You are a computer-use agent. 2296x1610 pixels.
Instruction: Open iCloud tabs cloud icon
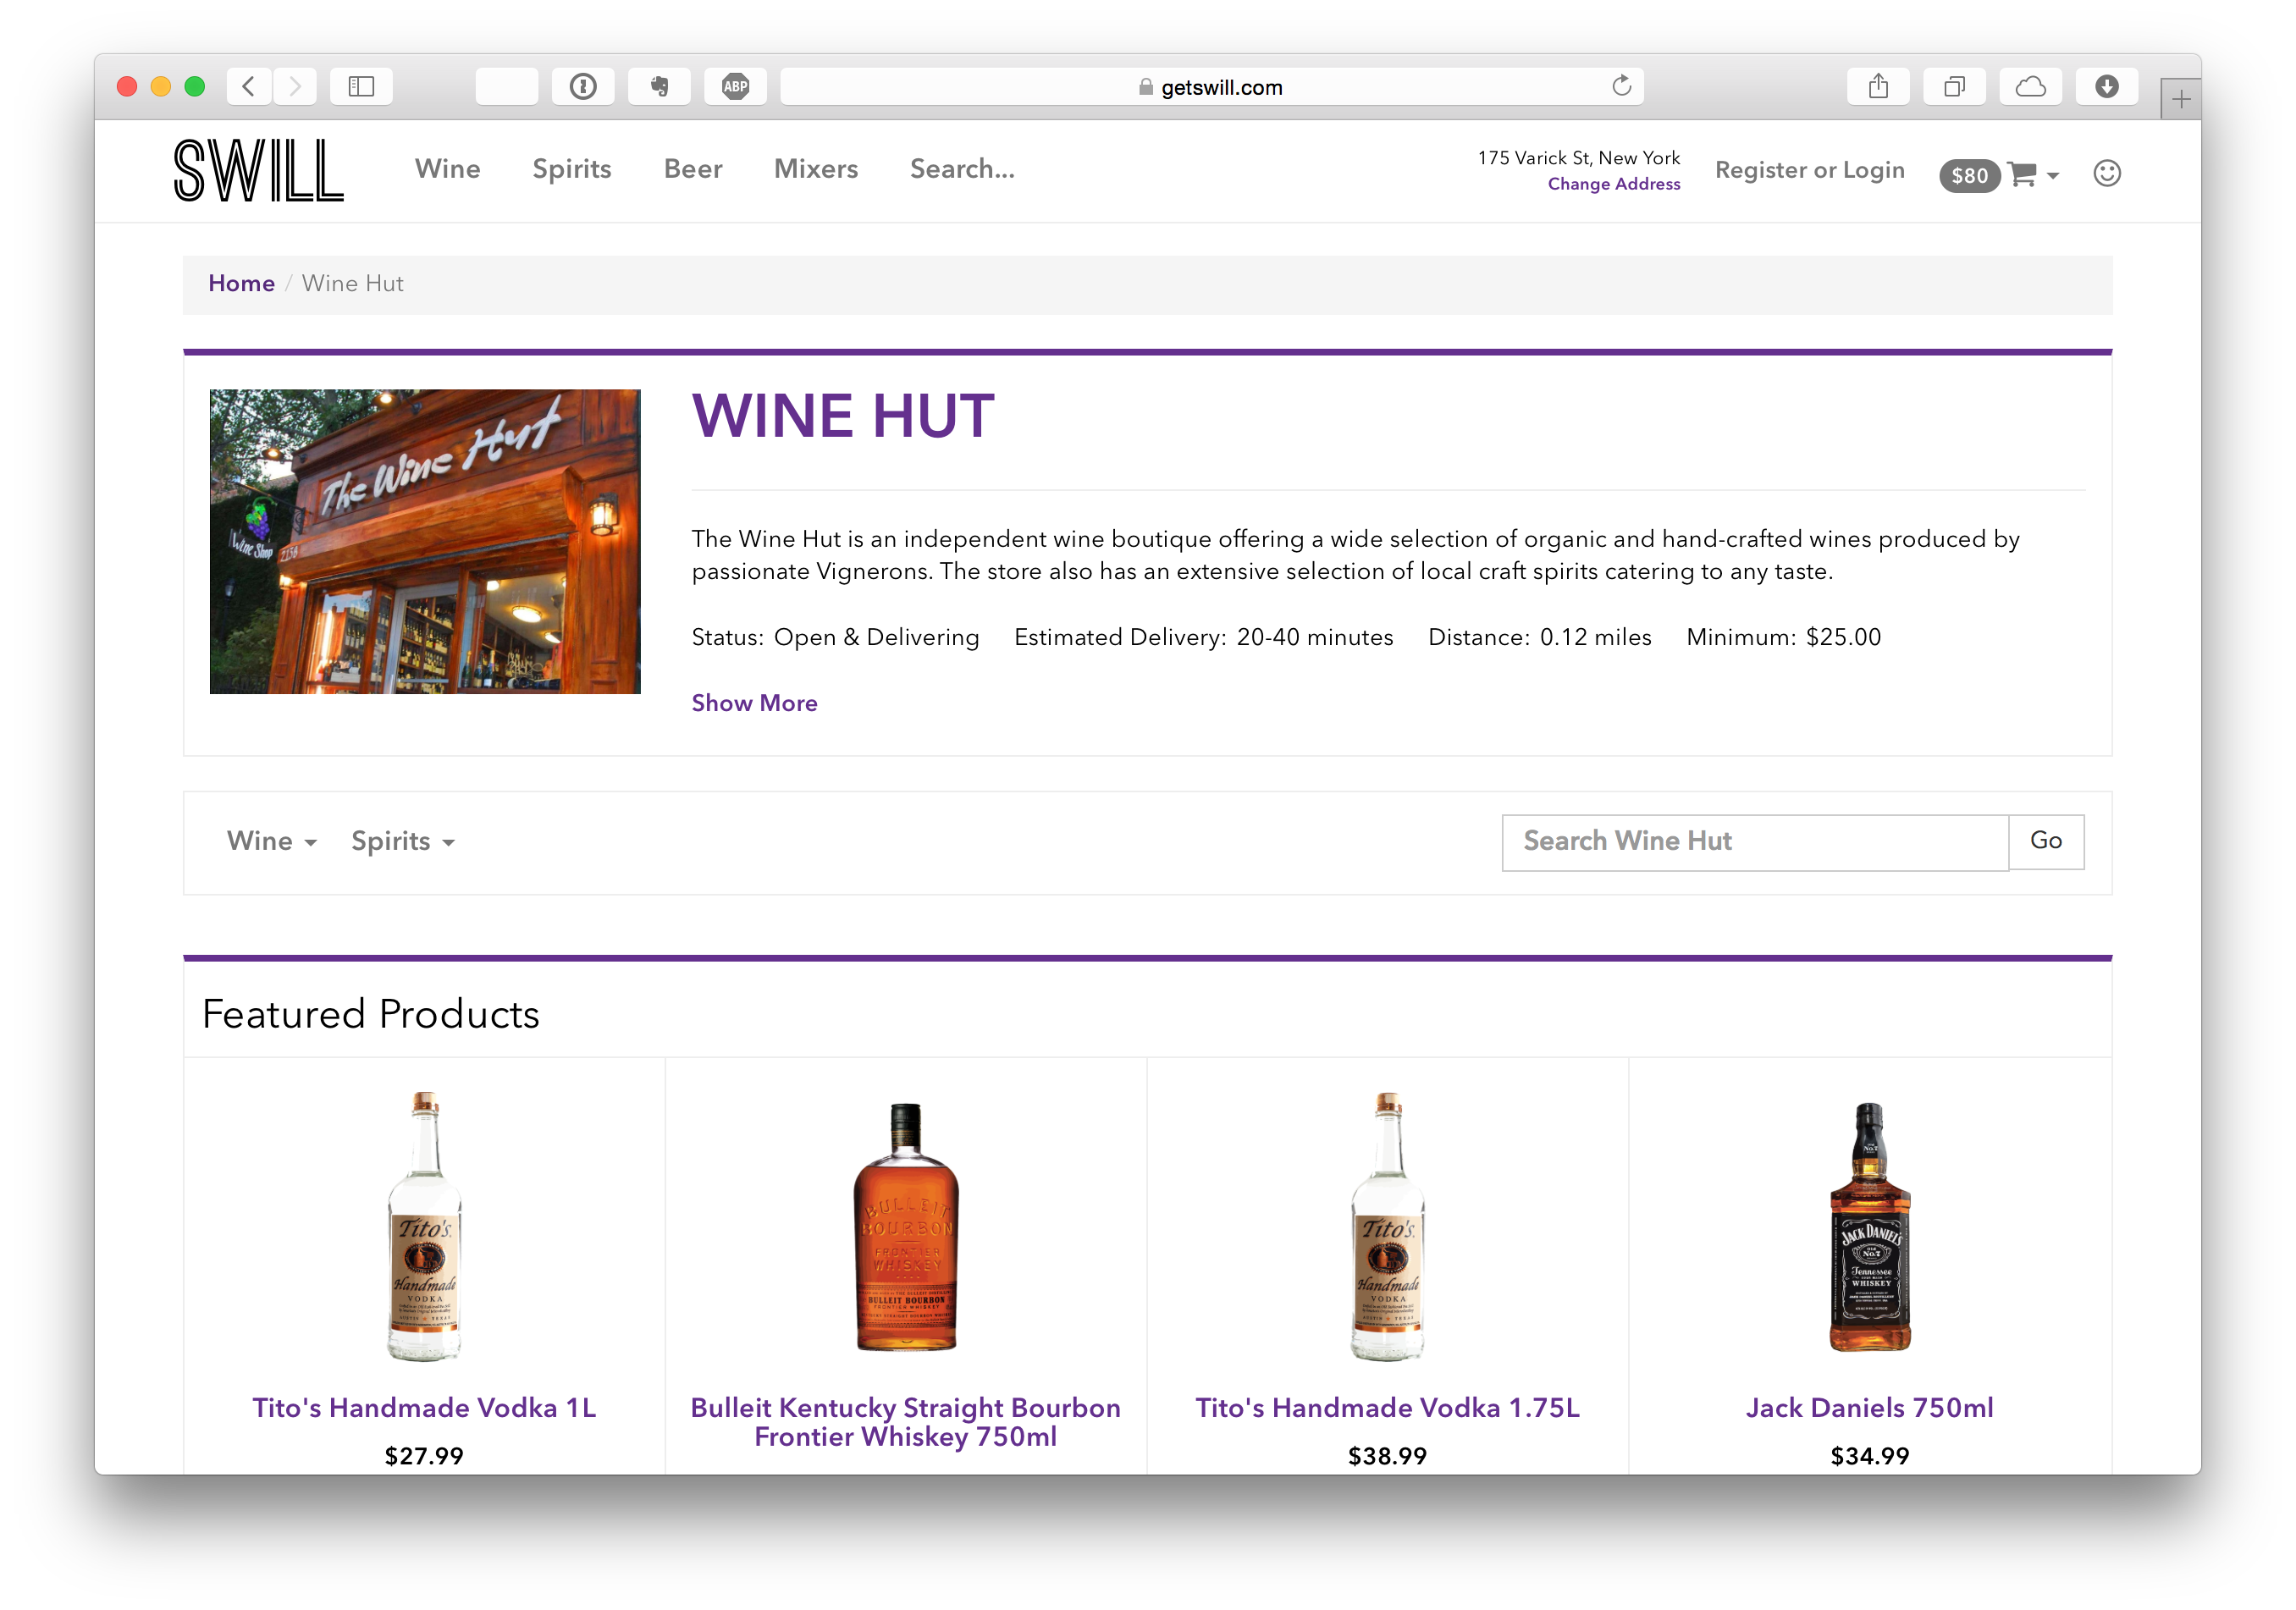(2030, 87)
